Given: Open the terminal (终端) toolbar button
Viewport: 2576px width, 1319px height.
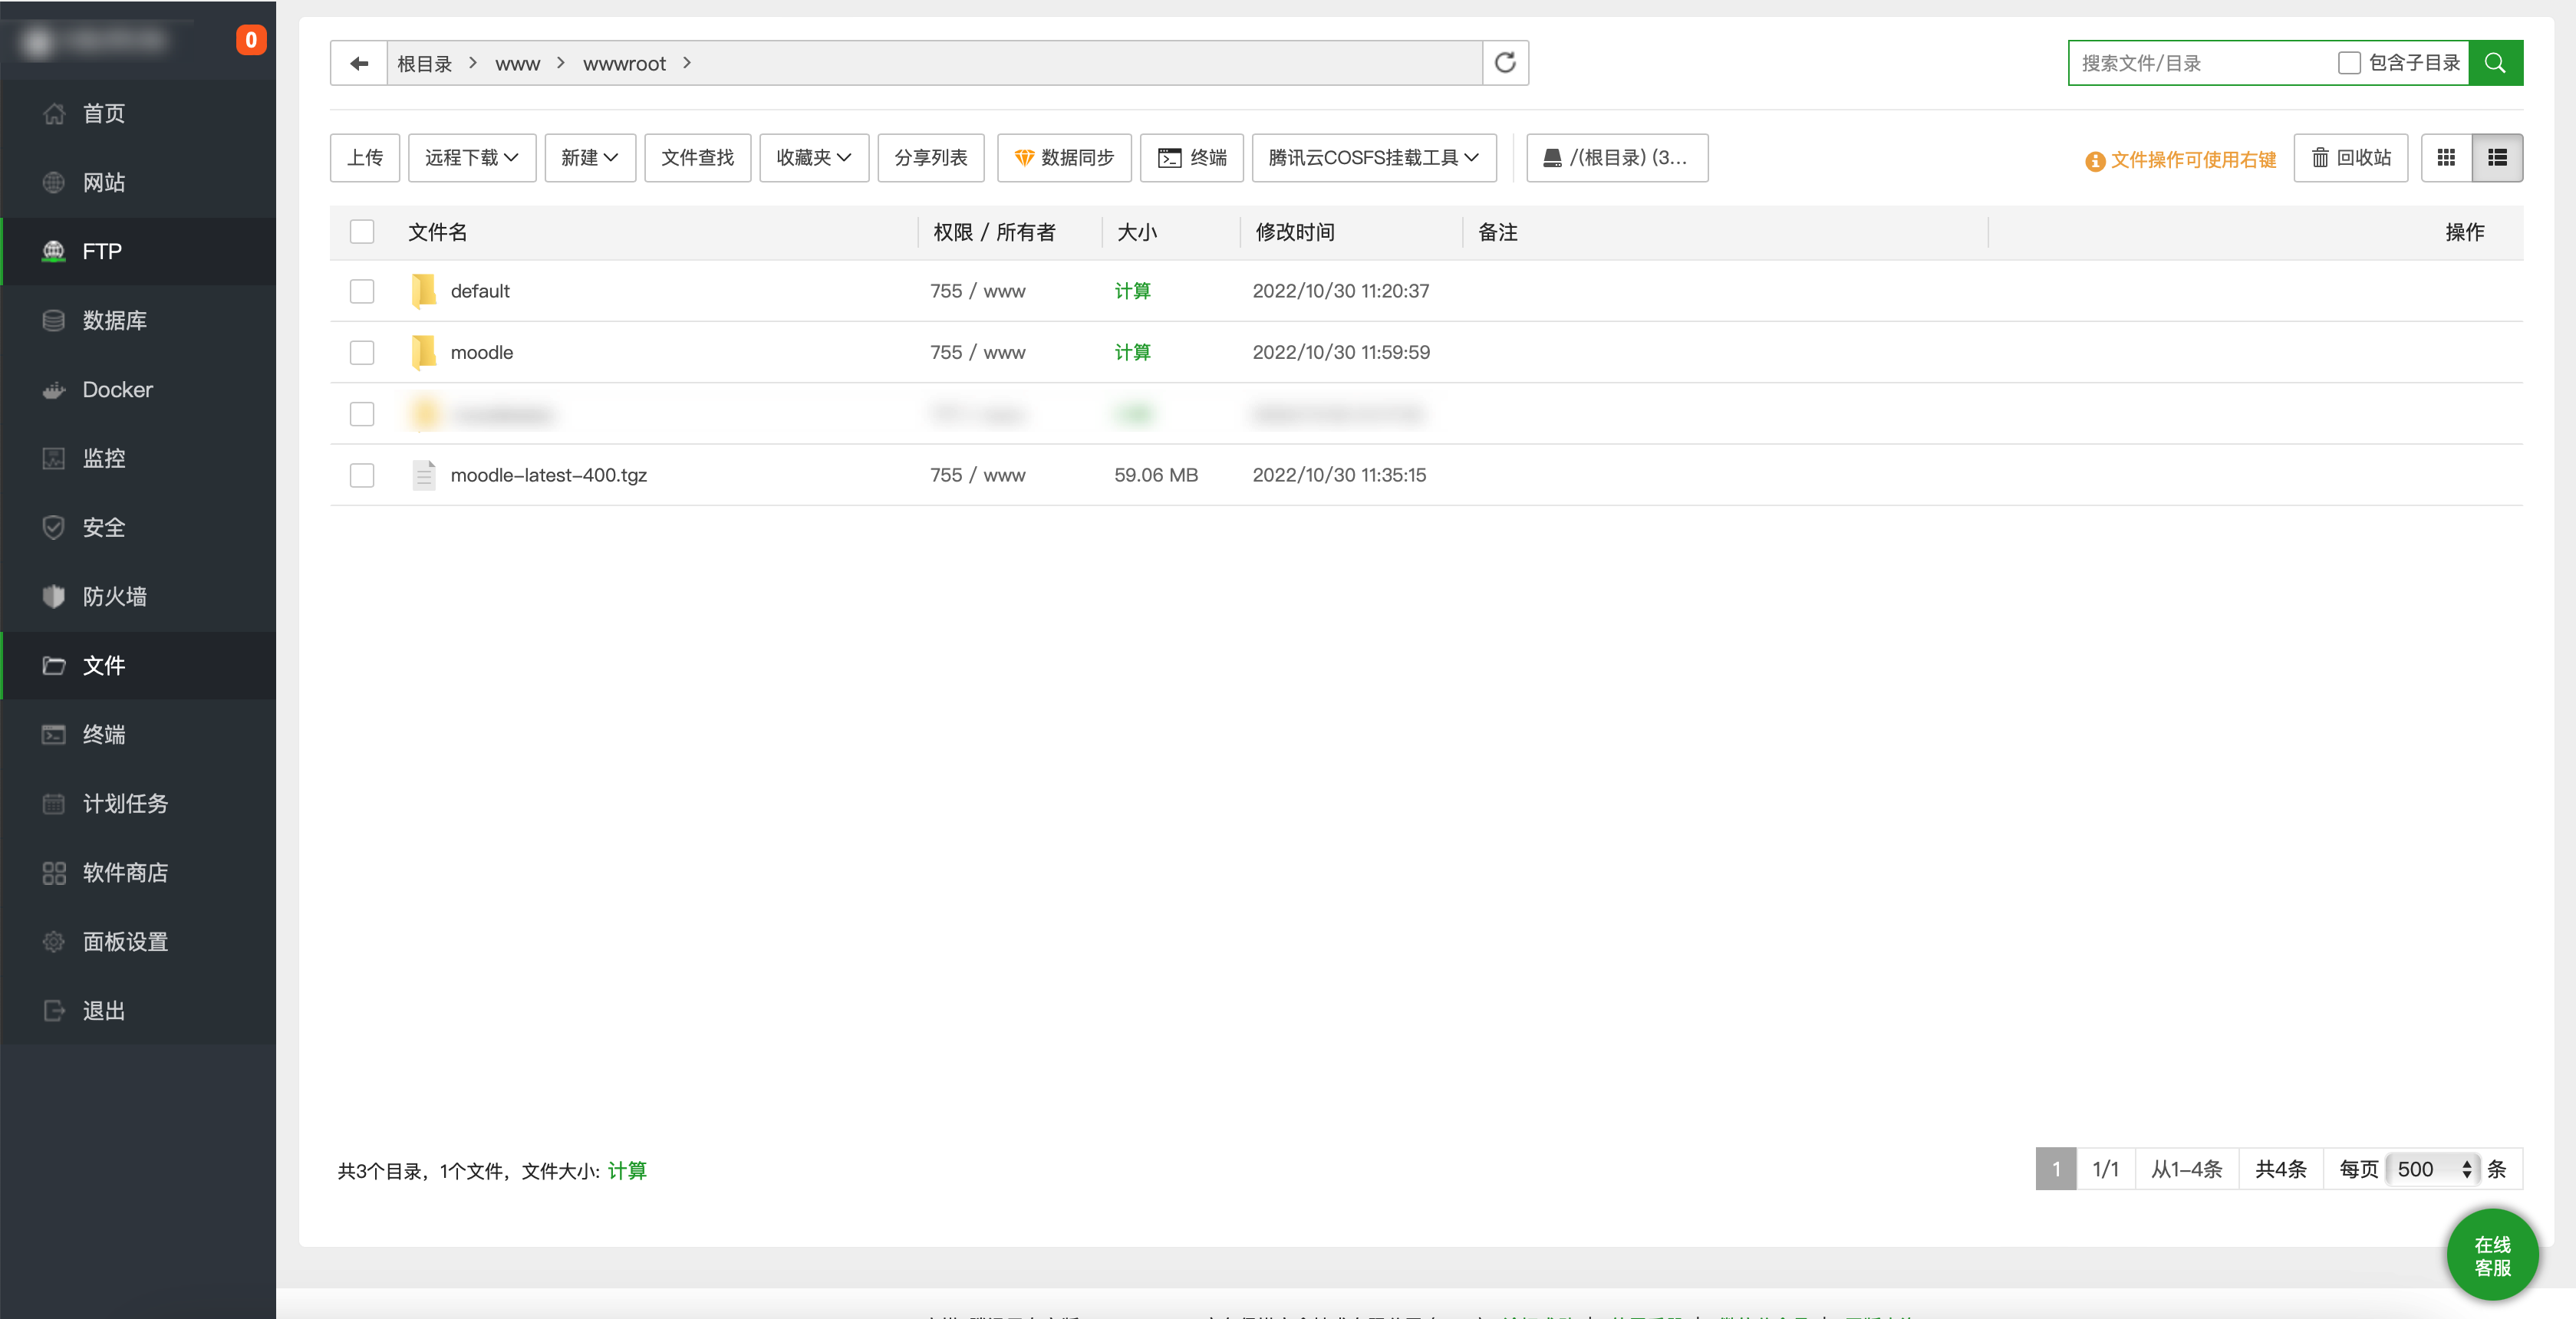Looking at the screenshot, I should coord(1191,158).
